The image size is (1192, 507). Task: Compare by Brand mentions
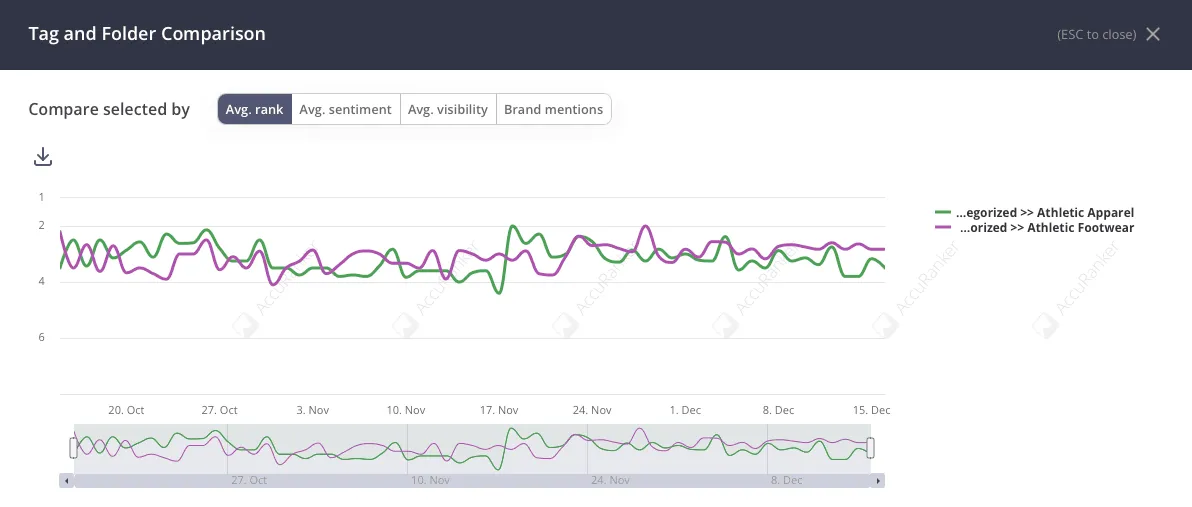coord(553,109)
